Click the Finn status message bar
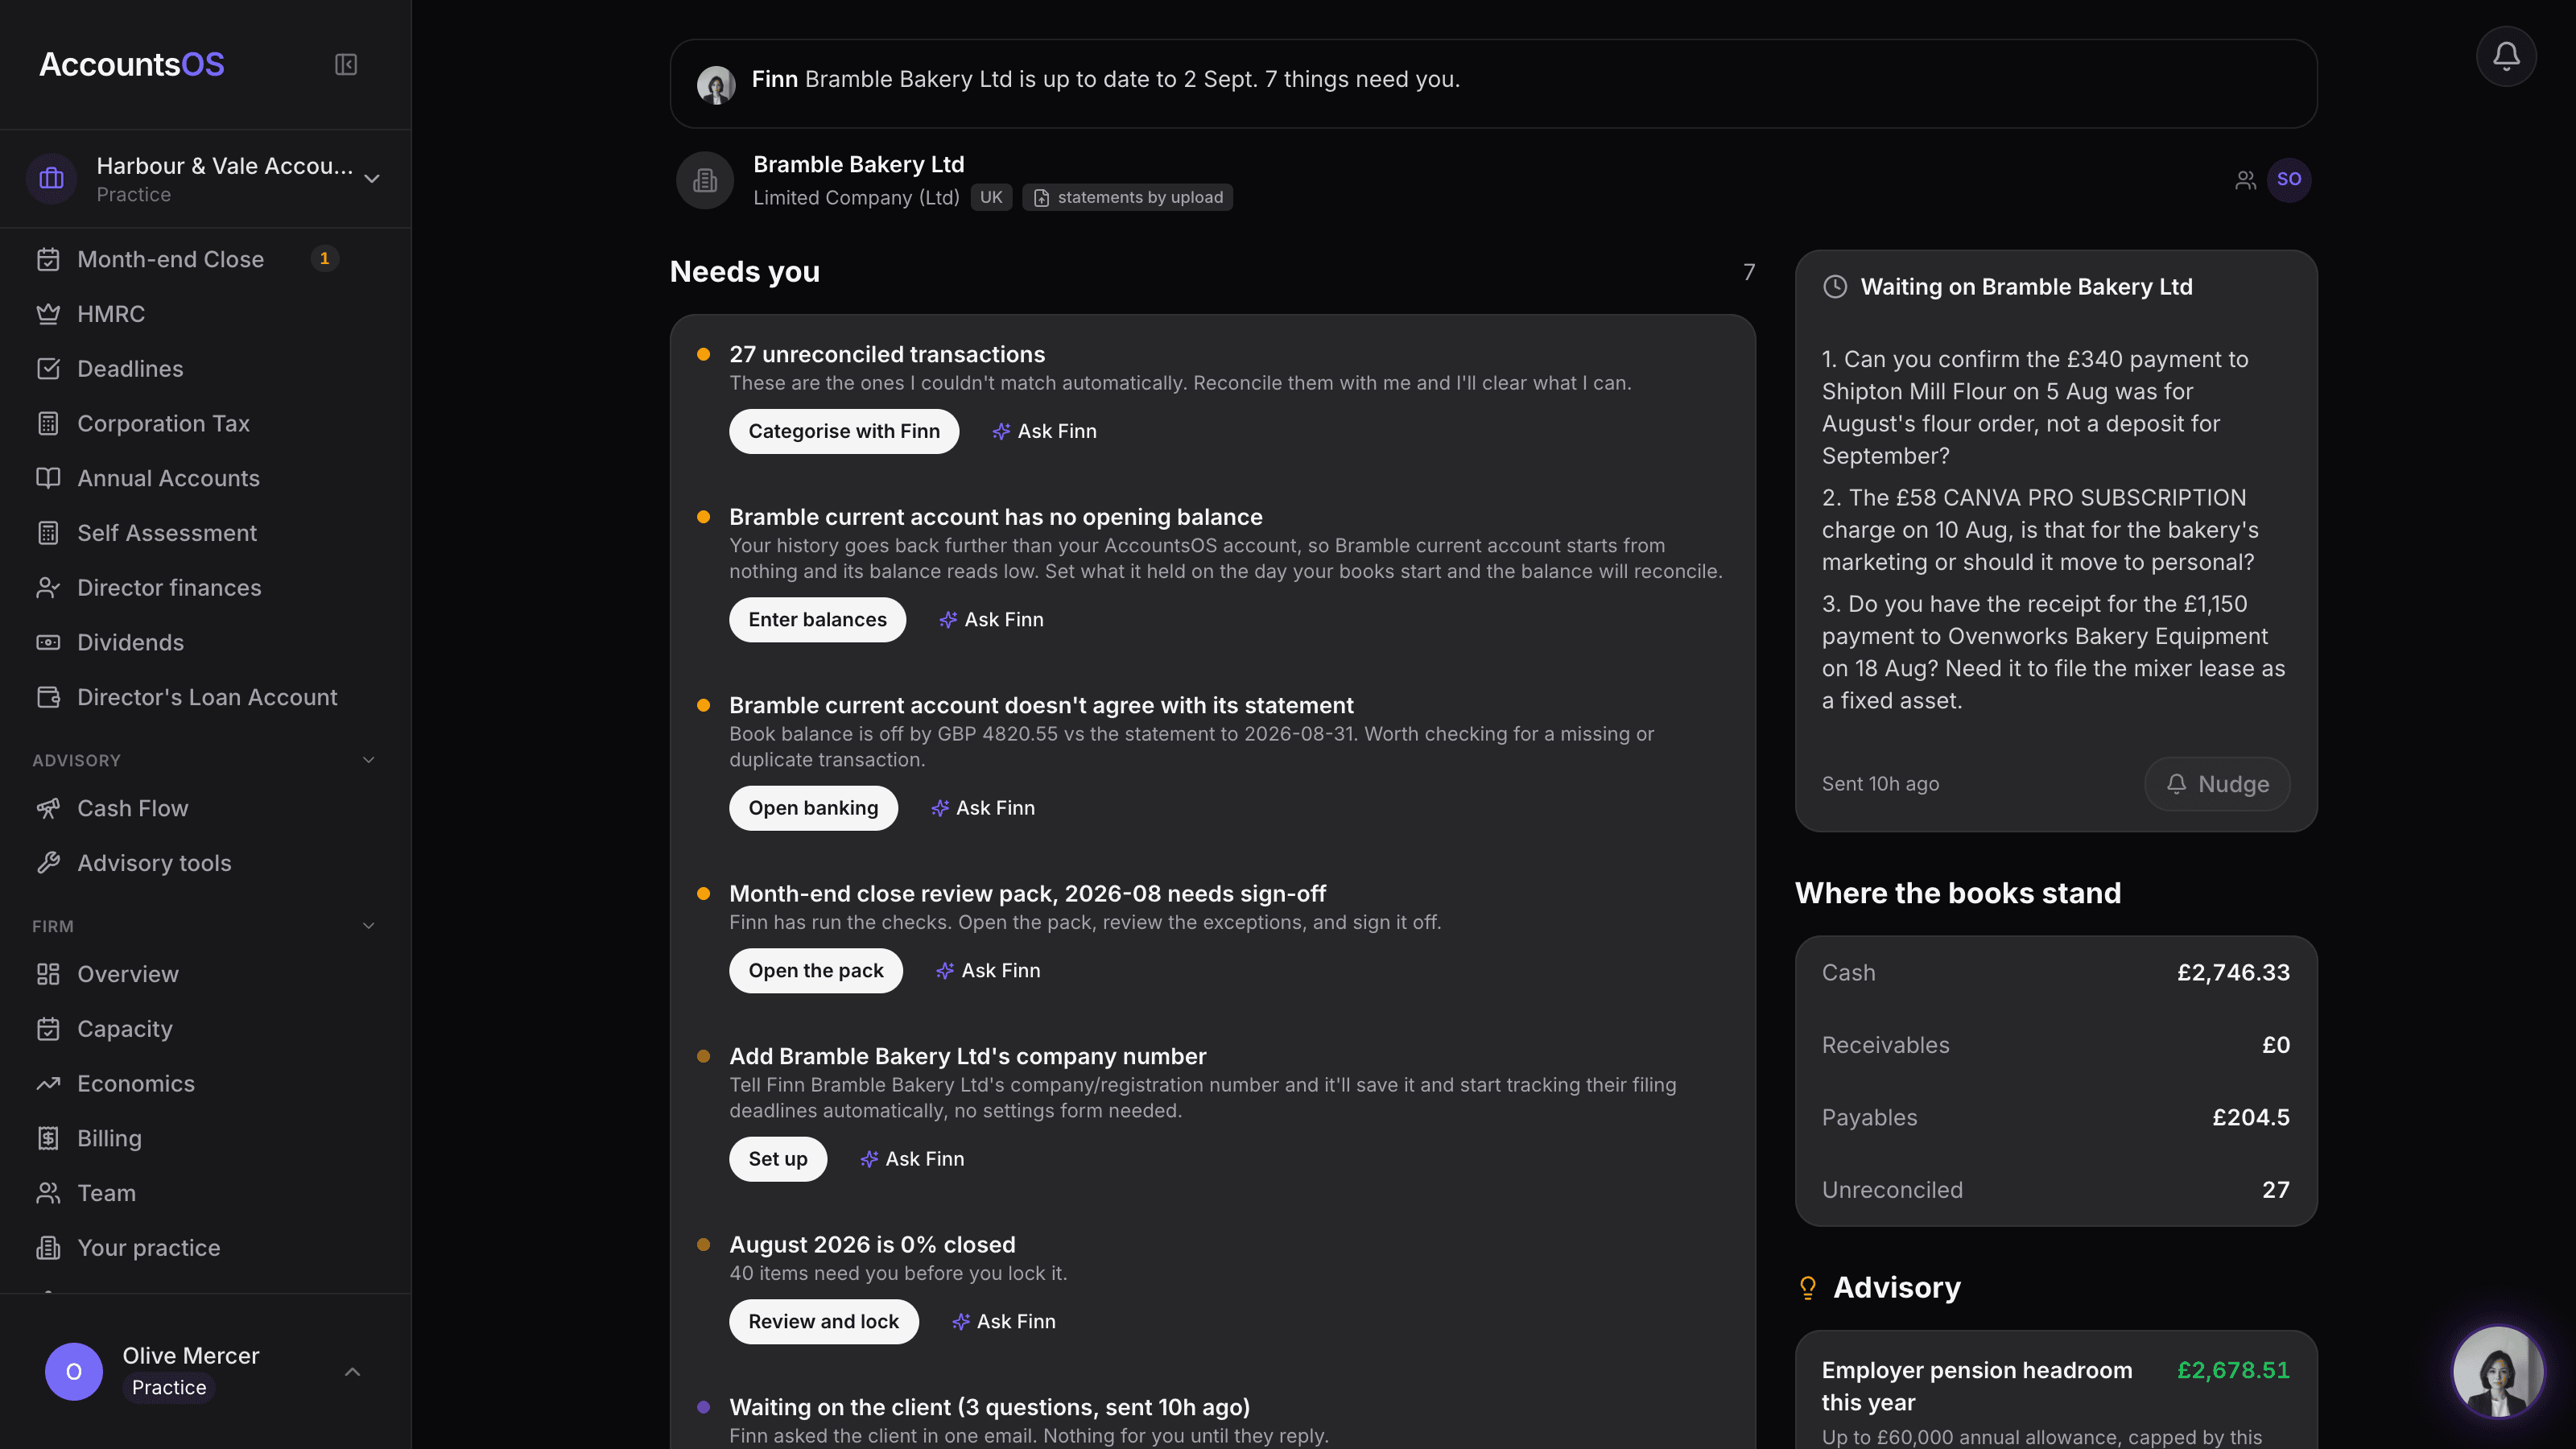2576x1449 pixels. pyautogui.click(x=1493, y=83)
